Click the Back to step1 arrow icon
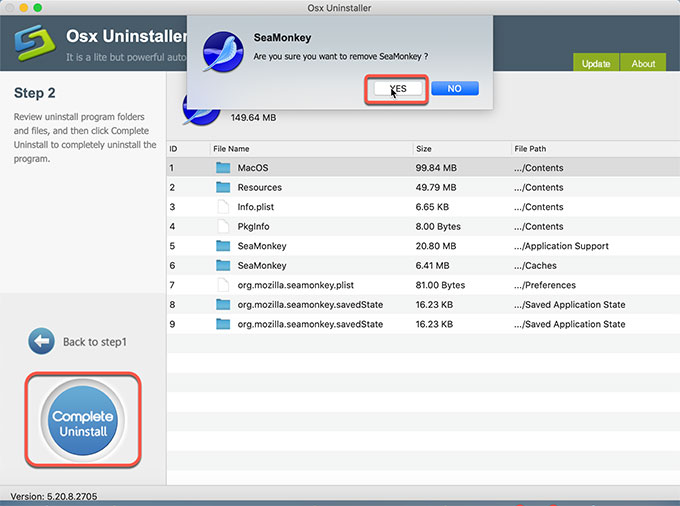680x506 pixels. pos(41,341)
